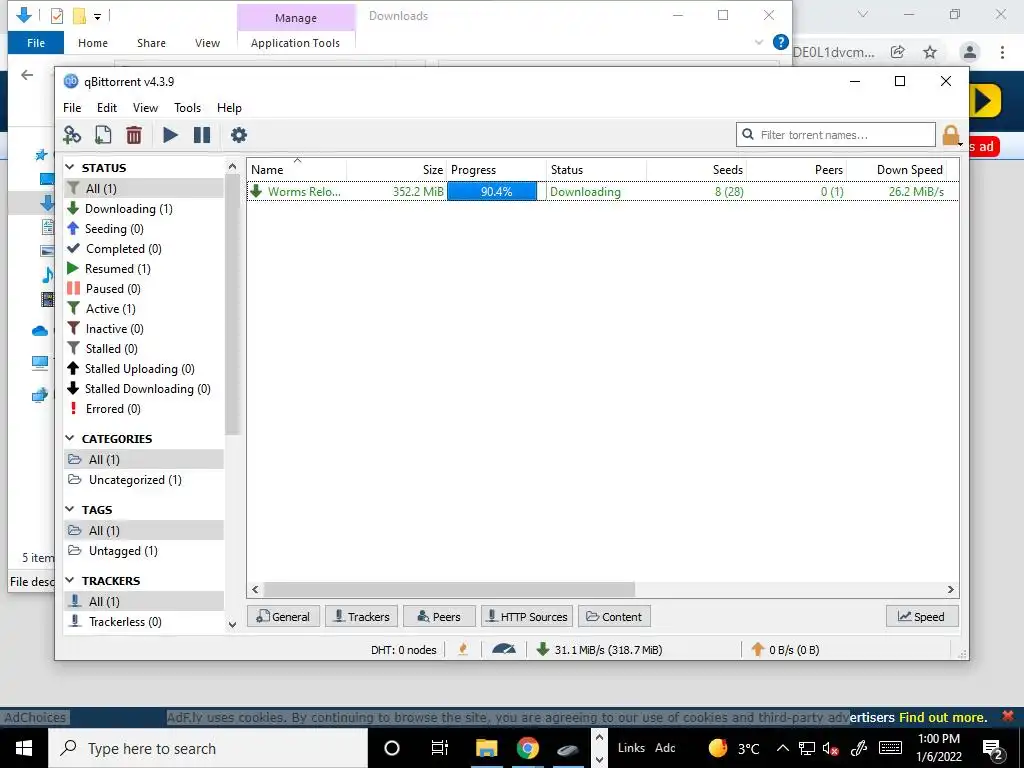Click File Explorer help question icon
This screenshot has height=768, width=1024.
pyautogui.click(x=780, y=42)
